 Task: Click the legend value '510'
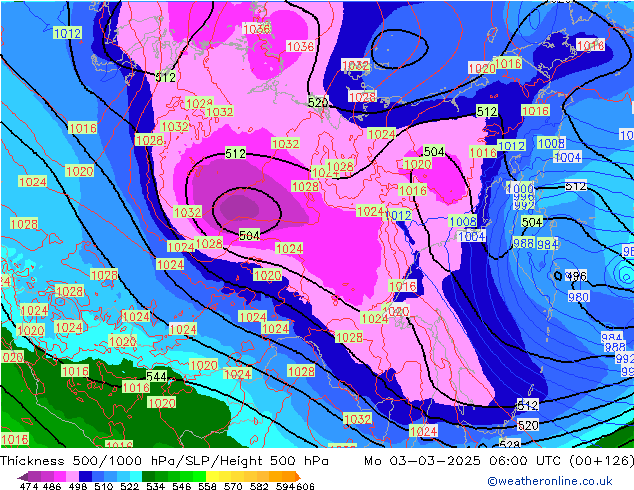click(x=104, y=486)
